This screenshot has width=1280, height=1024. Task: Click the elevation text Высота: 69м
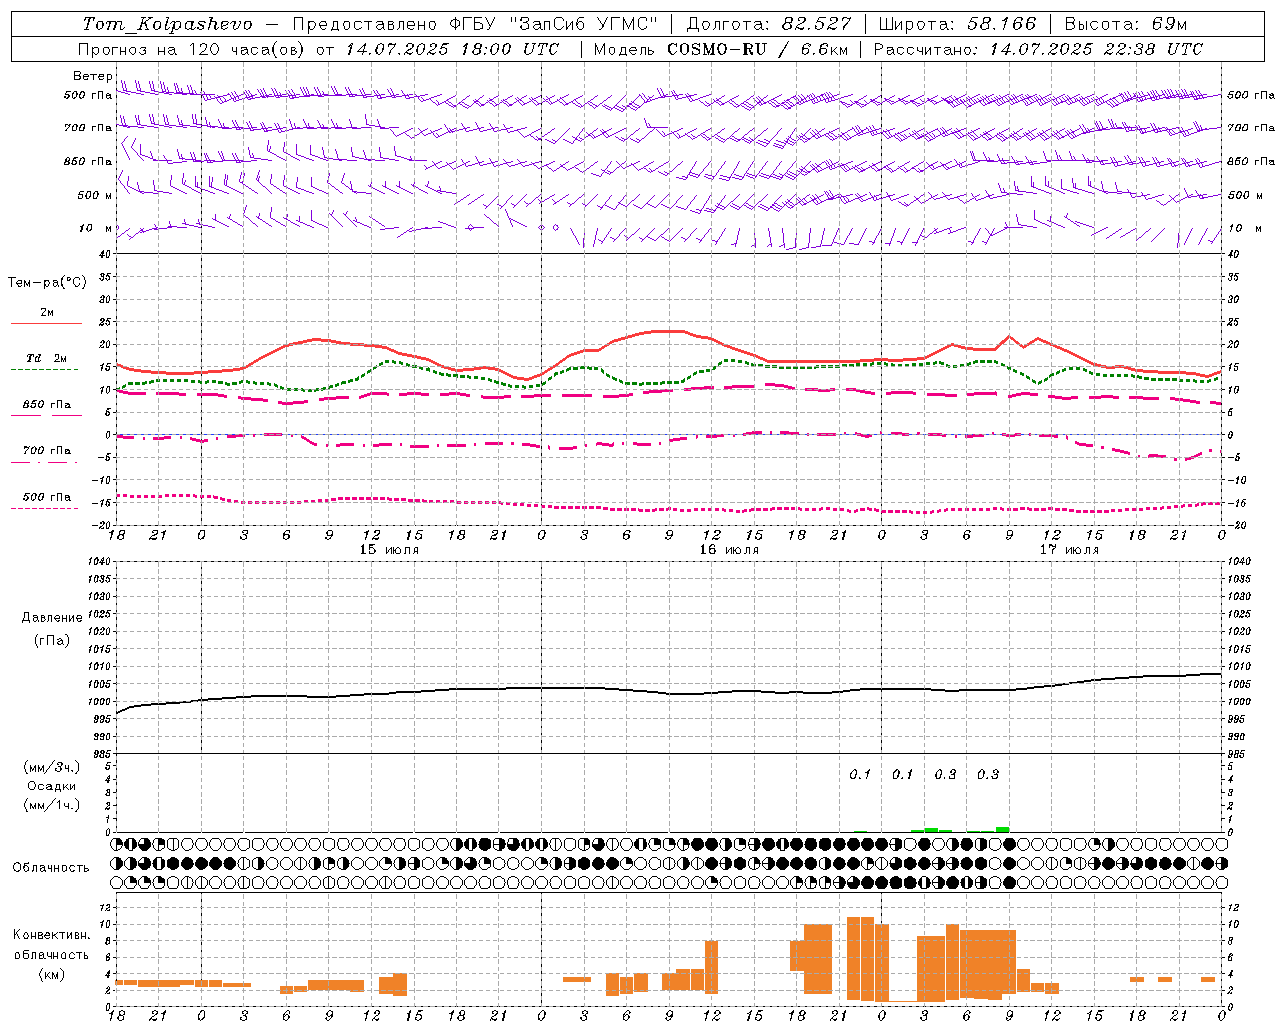[1125, 24]
